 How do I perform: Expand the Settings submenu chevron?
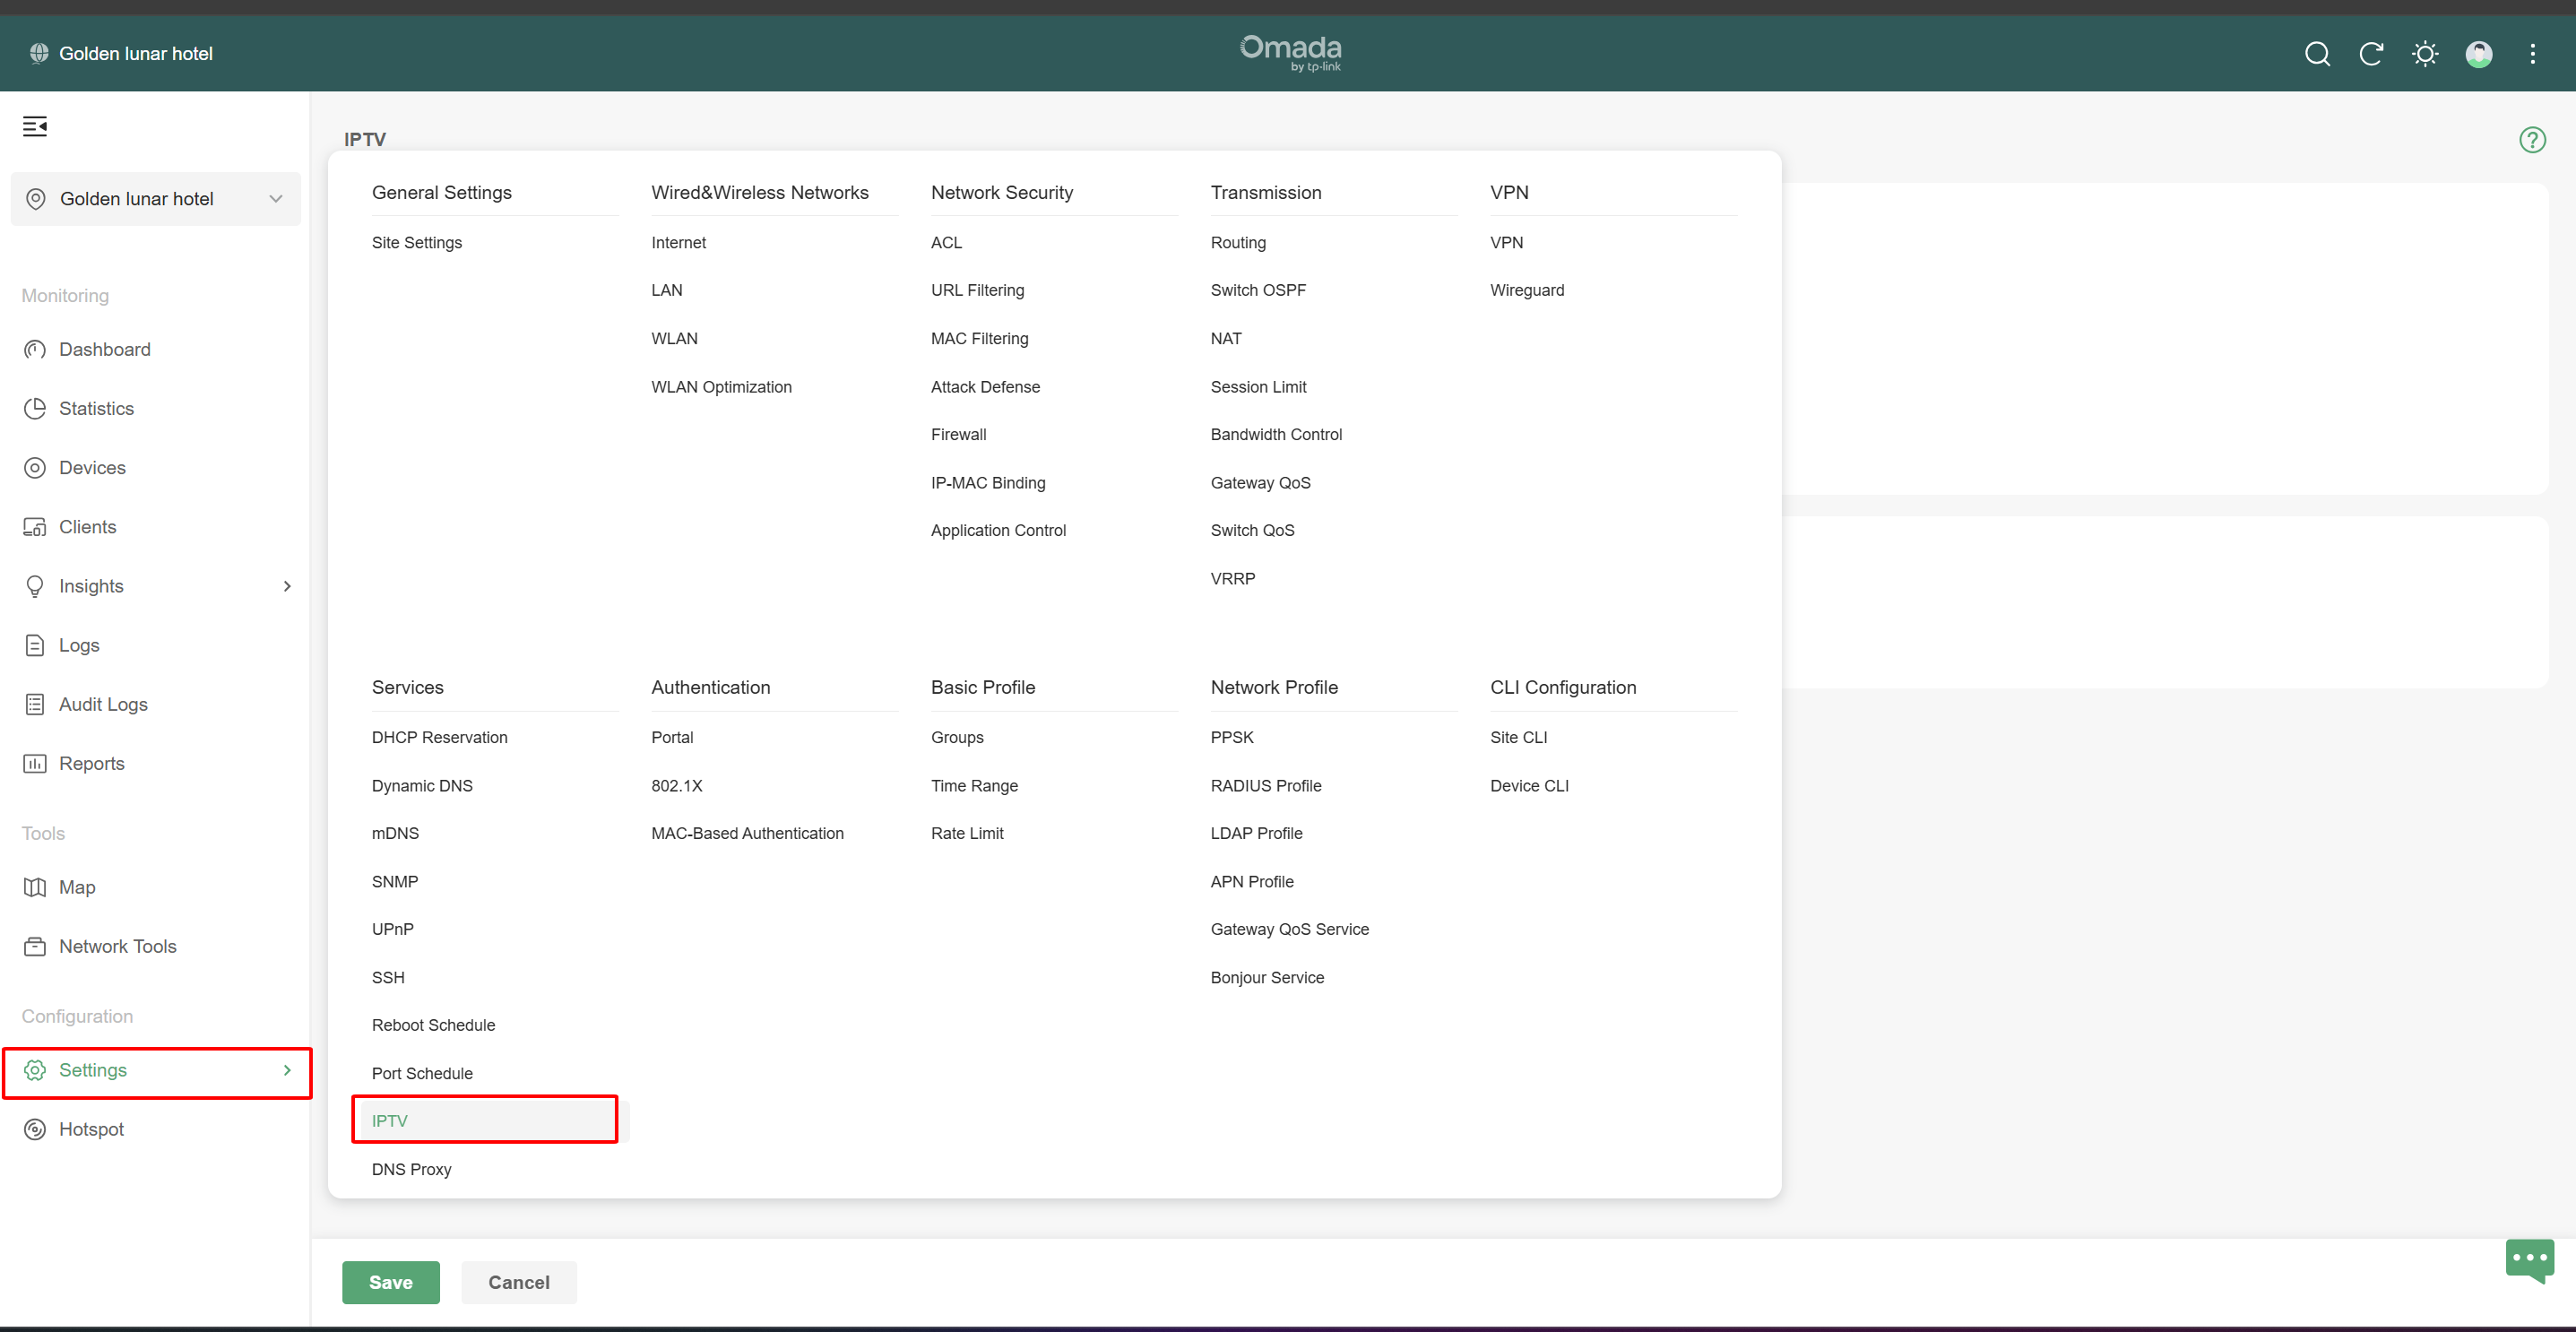287,1070
